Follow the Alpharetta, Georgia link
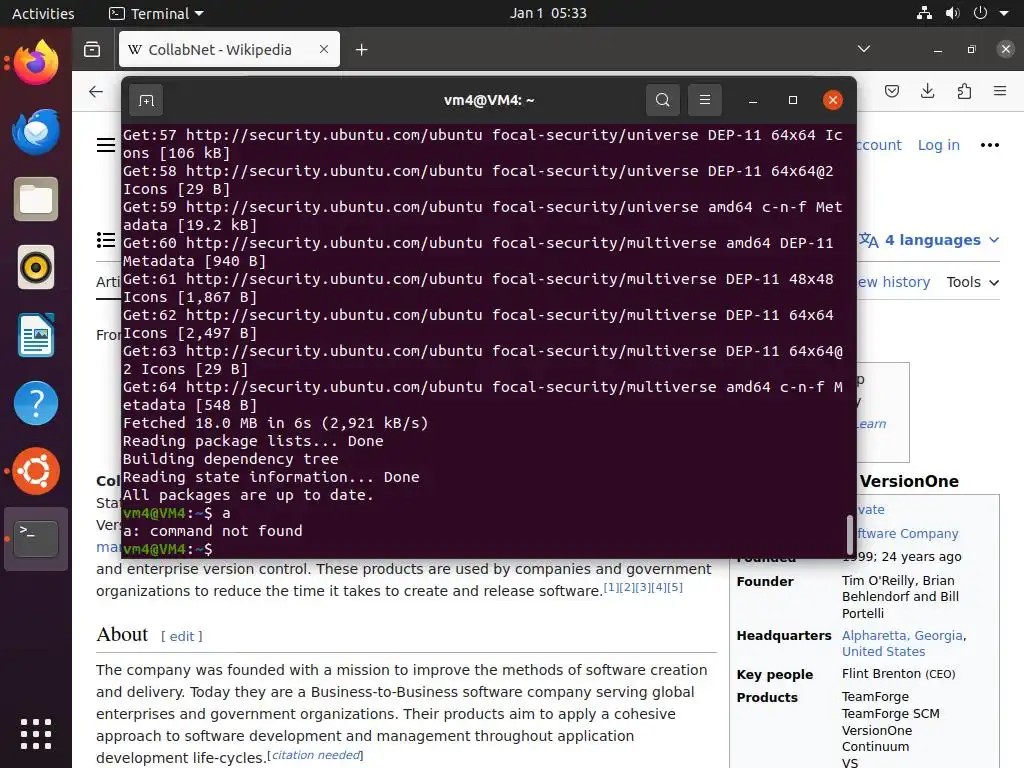The width and height of the screenshot is (1024, 768). [x=903, y=635]
